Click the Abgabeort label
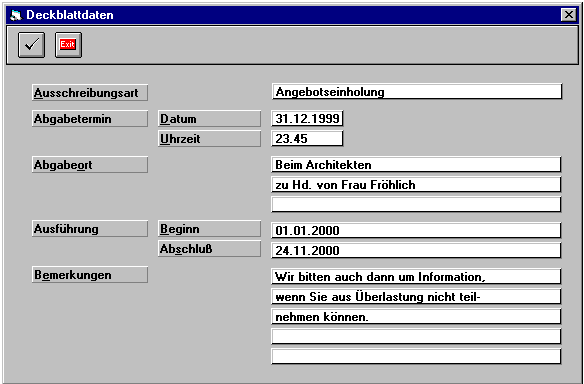The image size is (584, 384). point(90,165)
